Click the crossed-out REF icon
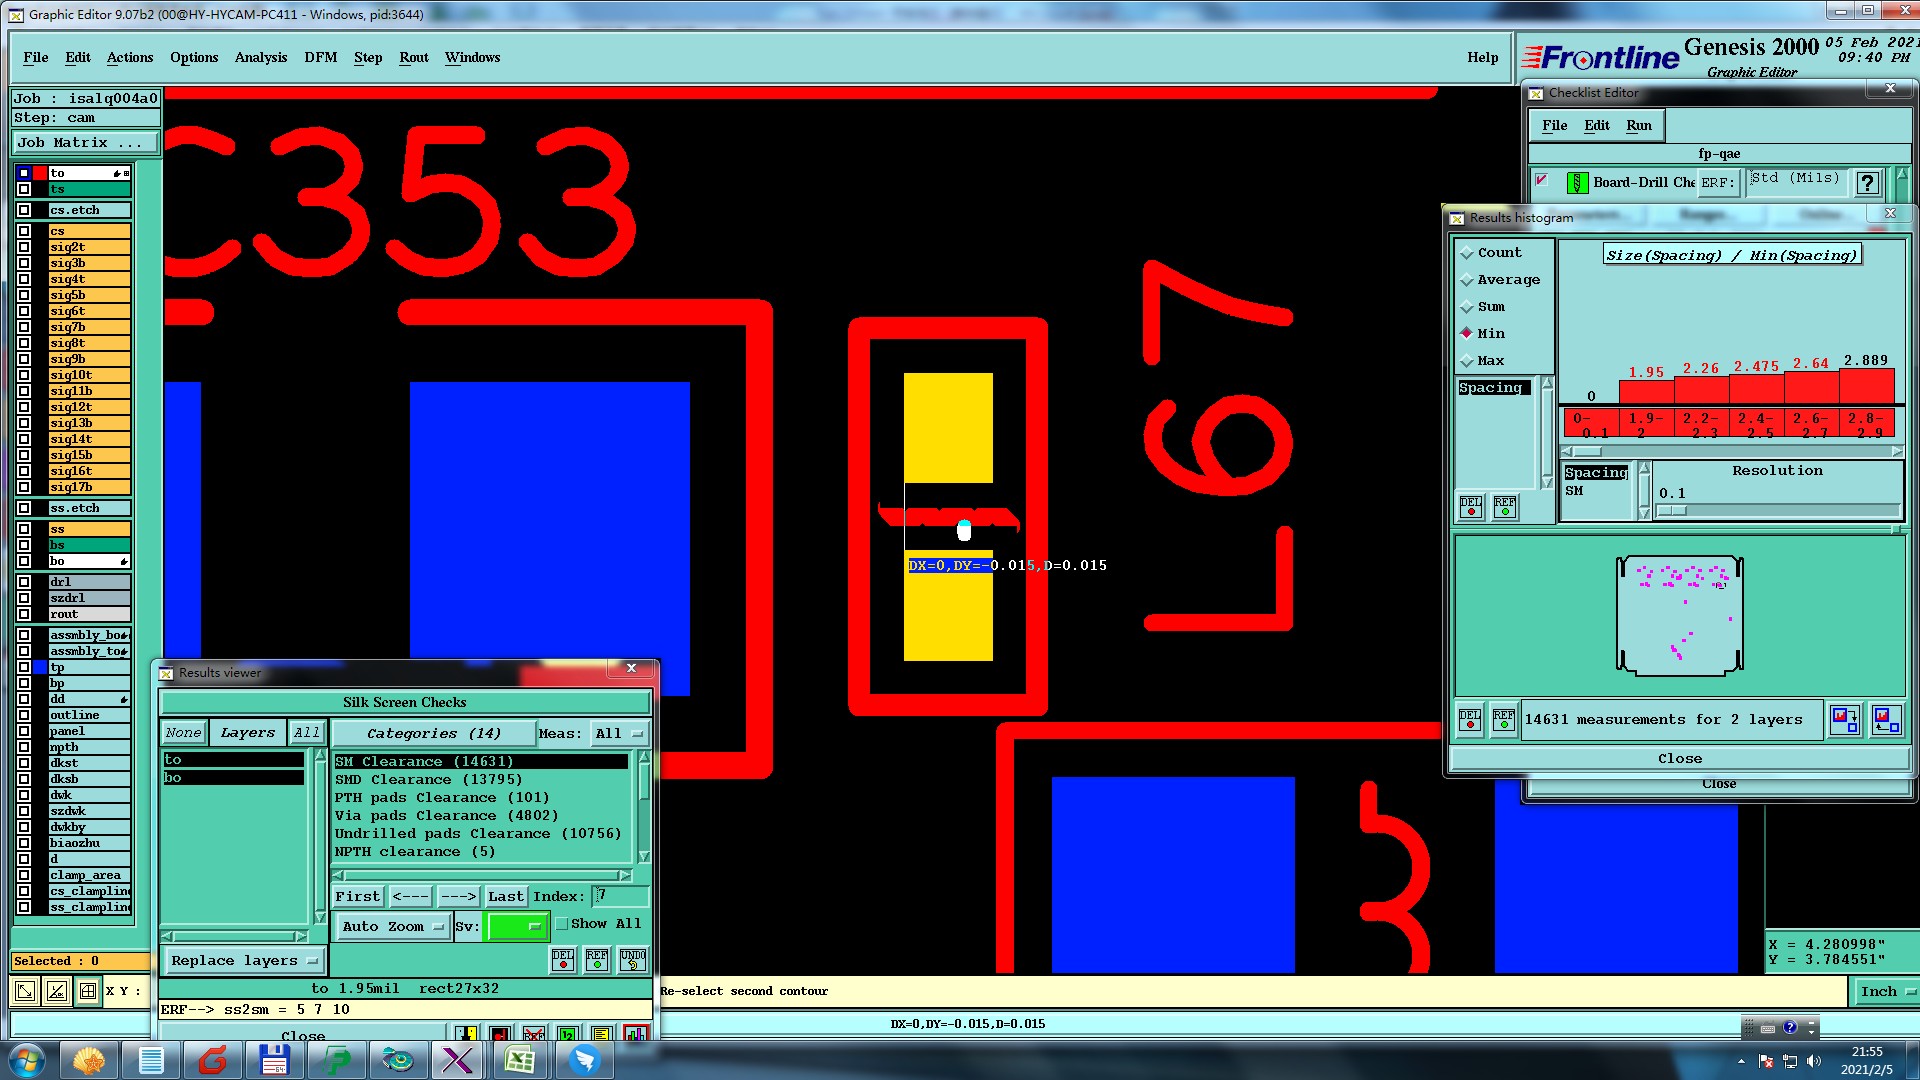 534,1033
